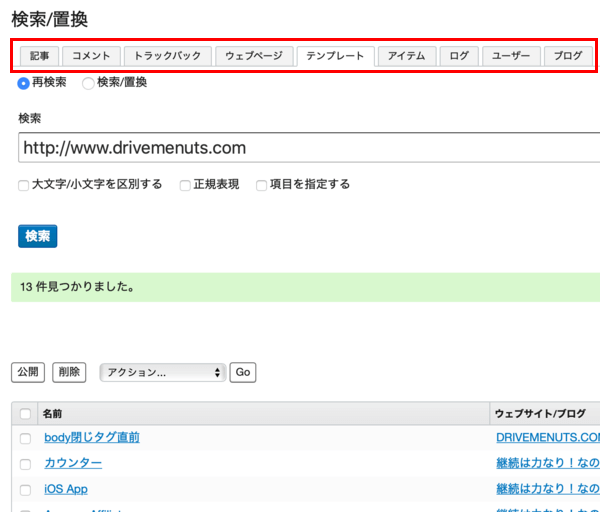
Task: Switch to the アイテム tab
Action: click(x=407, y=56)
